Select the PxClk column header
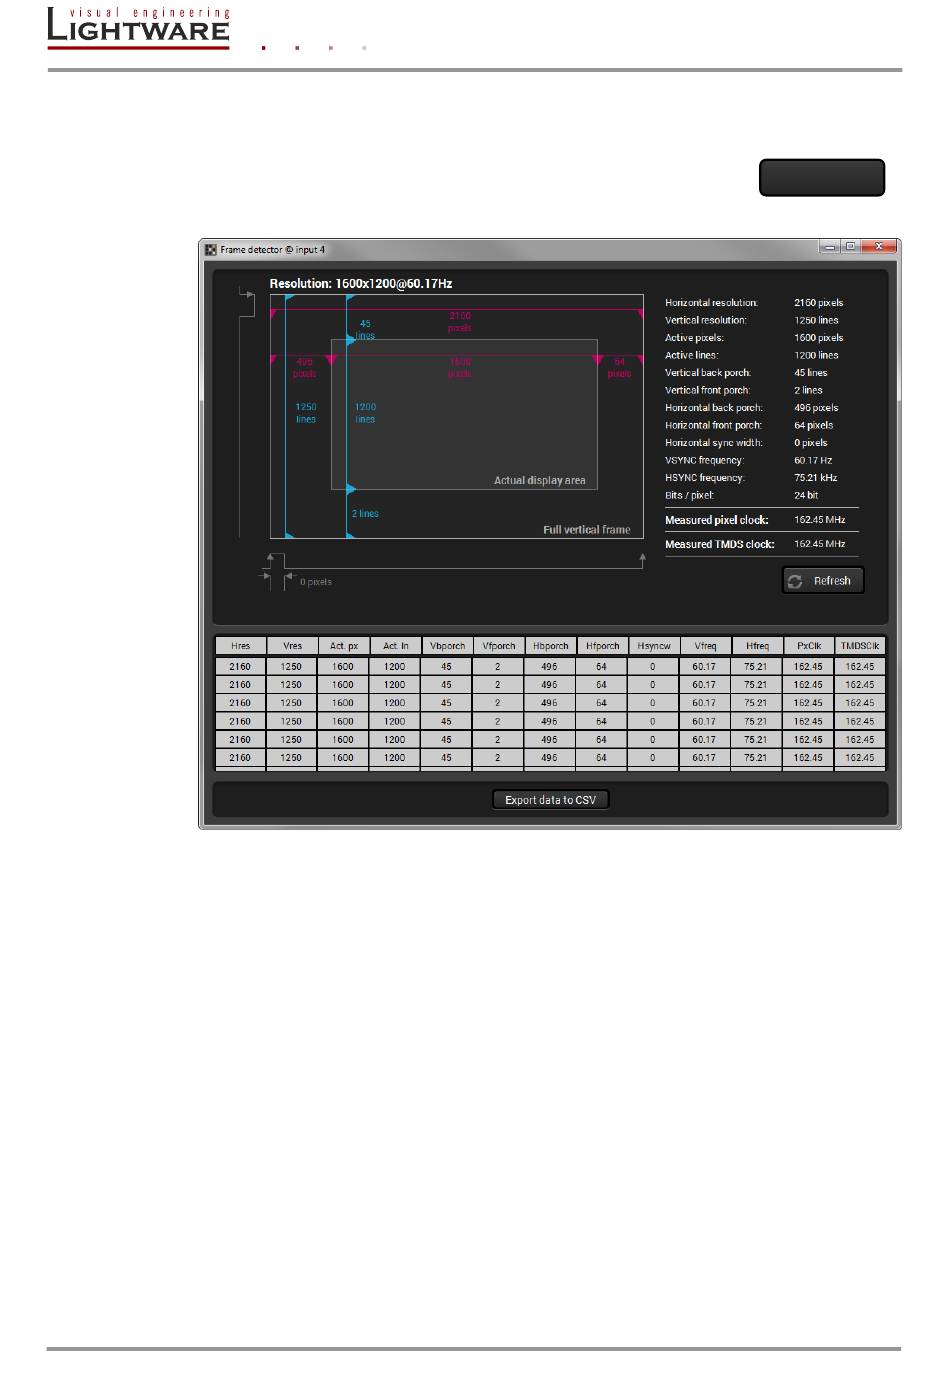The height and width of the screenshot is (1387, 950). pos(808,646)
